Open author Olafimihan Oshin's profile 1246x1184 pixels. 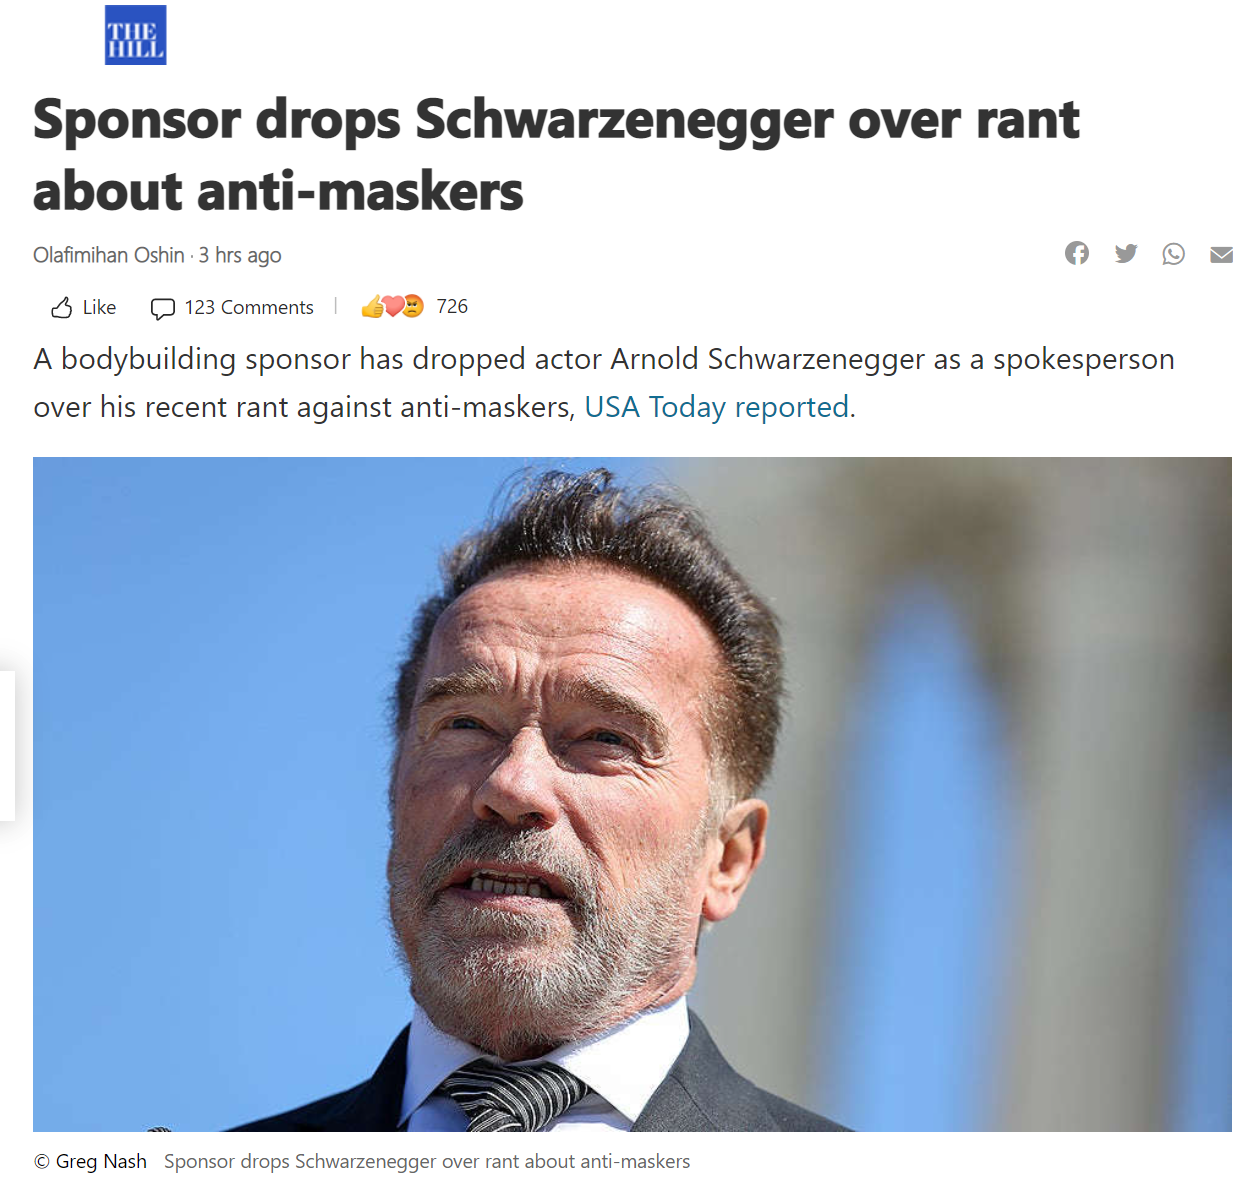[x=109, y=255]
